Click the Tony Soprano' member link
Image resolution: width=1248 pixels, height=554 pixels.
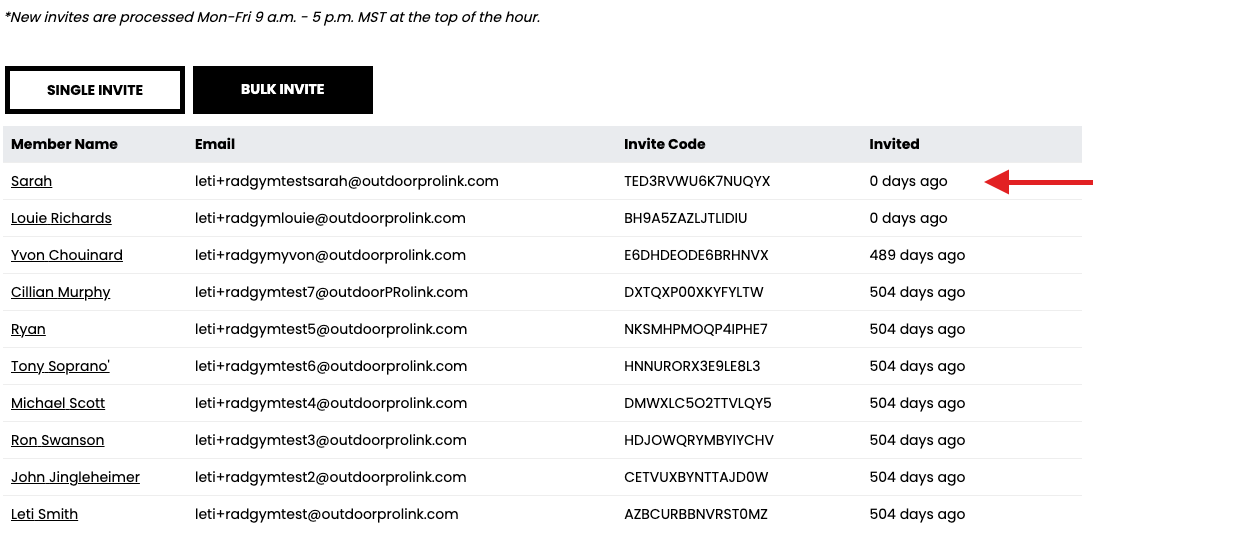point(60,366)
